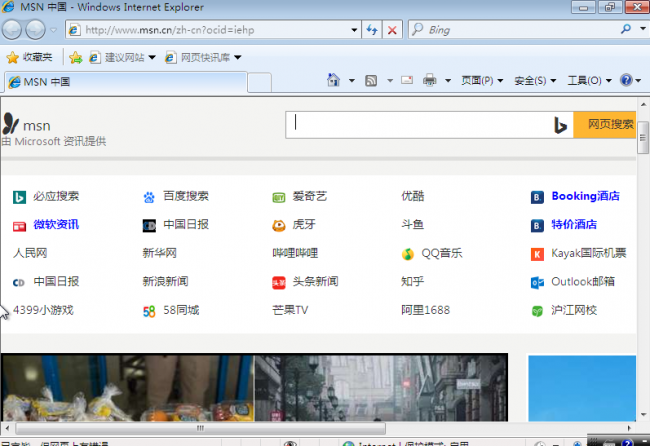Click the 中国日报 dark square icon
650x446 pixels.
(149, 225)
